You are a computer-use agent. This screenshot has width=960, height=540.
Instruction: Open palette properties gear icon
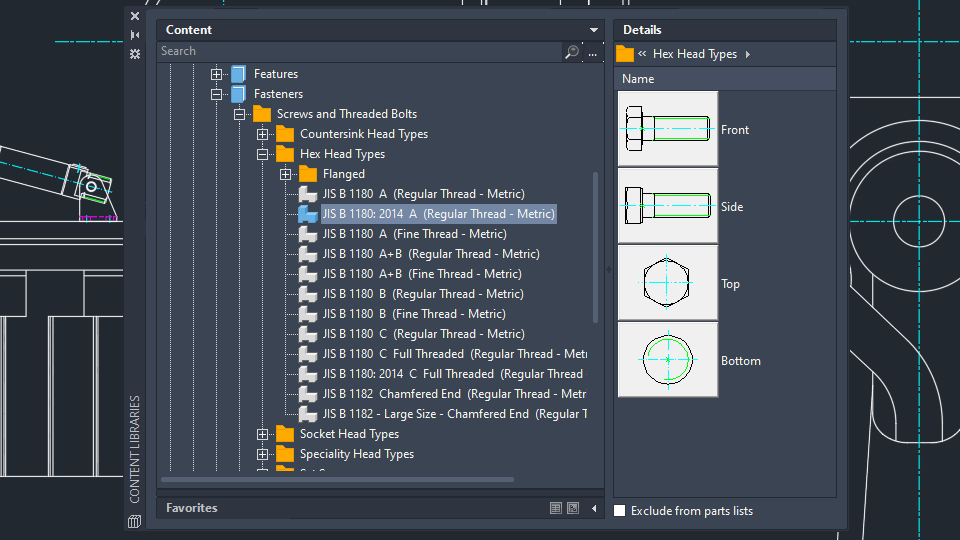tap(135, 54)
